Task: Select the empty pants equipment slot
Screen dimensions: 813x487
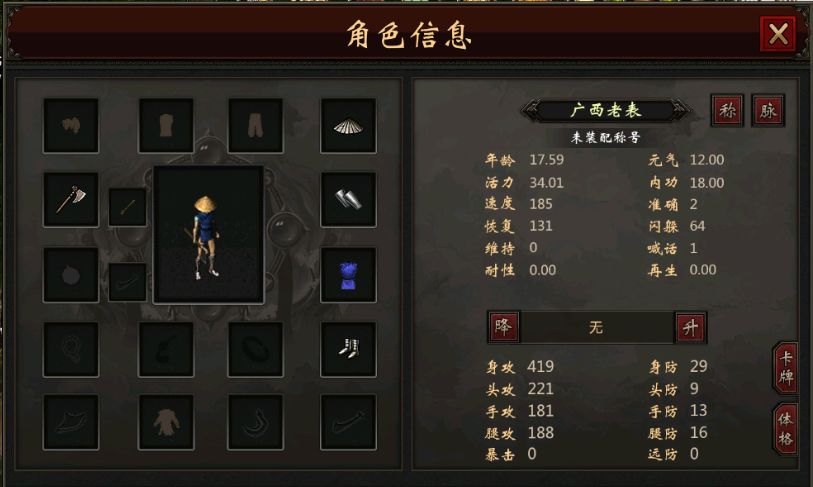Action: pyautogui.click(x=256, y=126)
